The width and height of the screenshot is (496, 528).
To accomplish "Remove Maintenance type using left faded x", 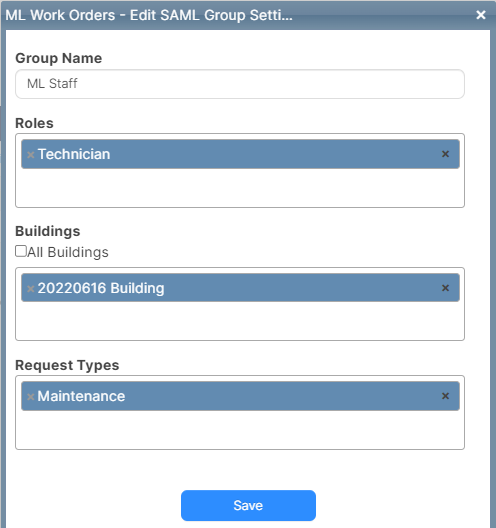I will (31, 397).
